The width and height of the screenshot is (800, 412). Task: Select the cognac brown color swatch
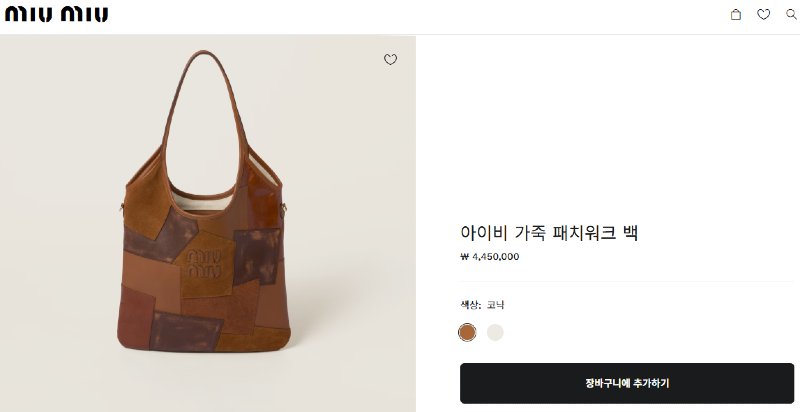467,332
